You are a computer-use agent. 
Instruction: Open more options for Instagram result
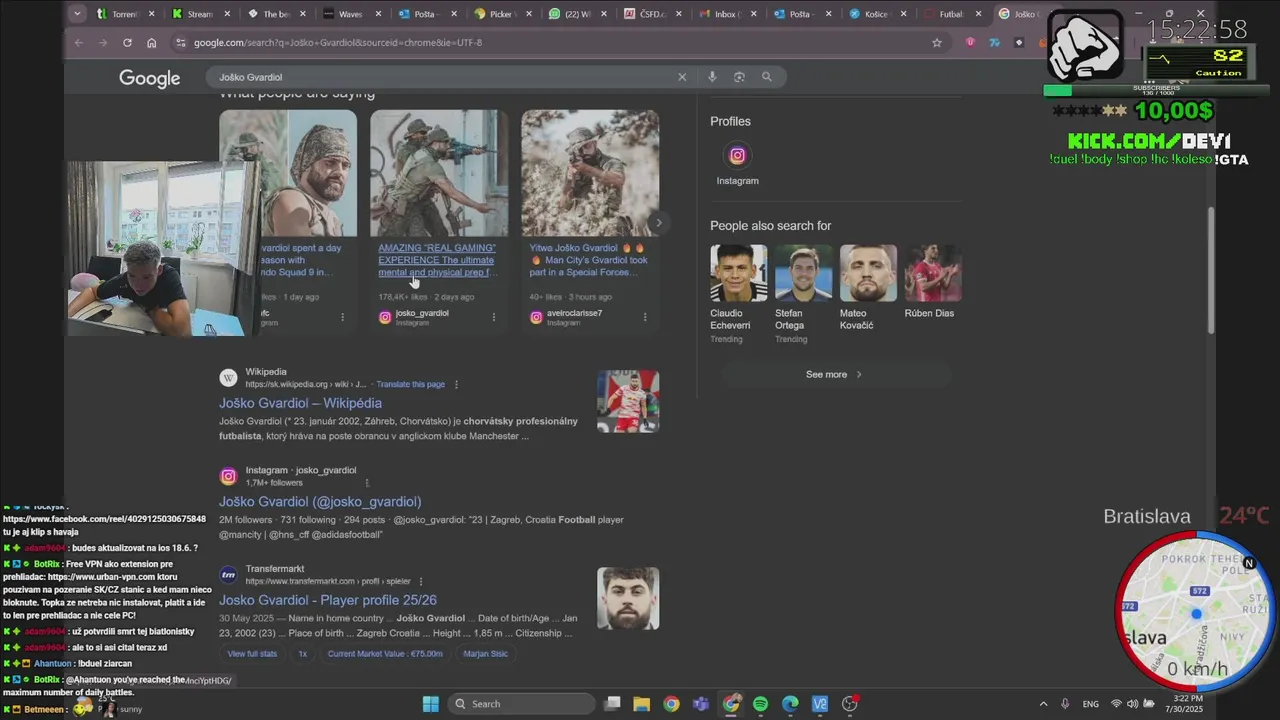tap(366, 483)
